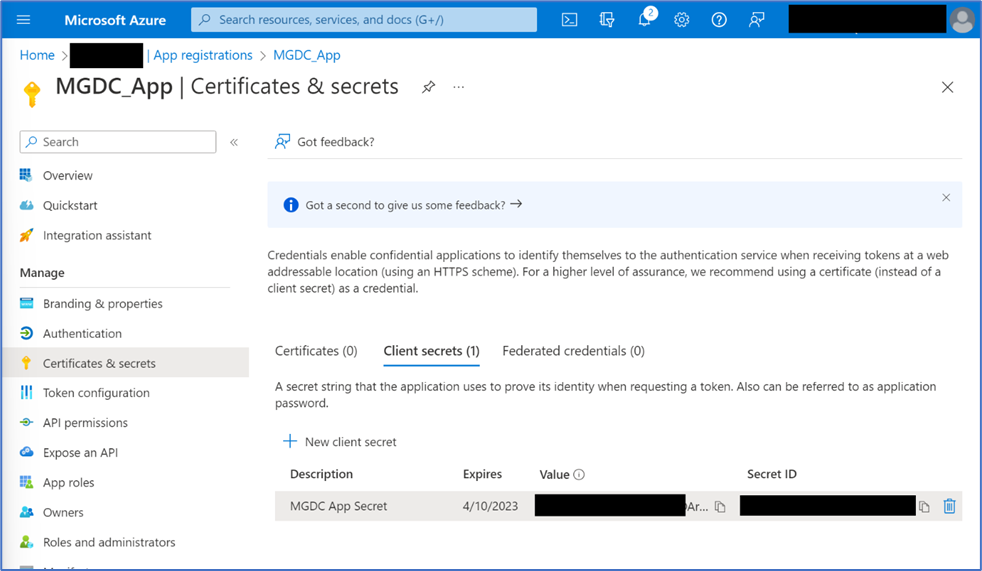The image size is (982, 571).
Task: Open the more options ellipsis menu
Action: coord(459,87)
